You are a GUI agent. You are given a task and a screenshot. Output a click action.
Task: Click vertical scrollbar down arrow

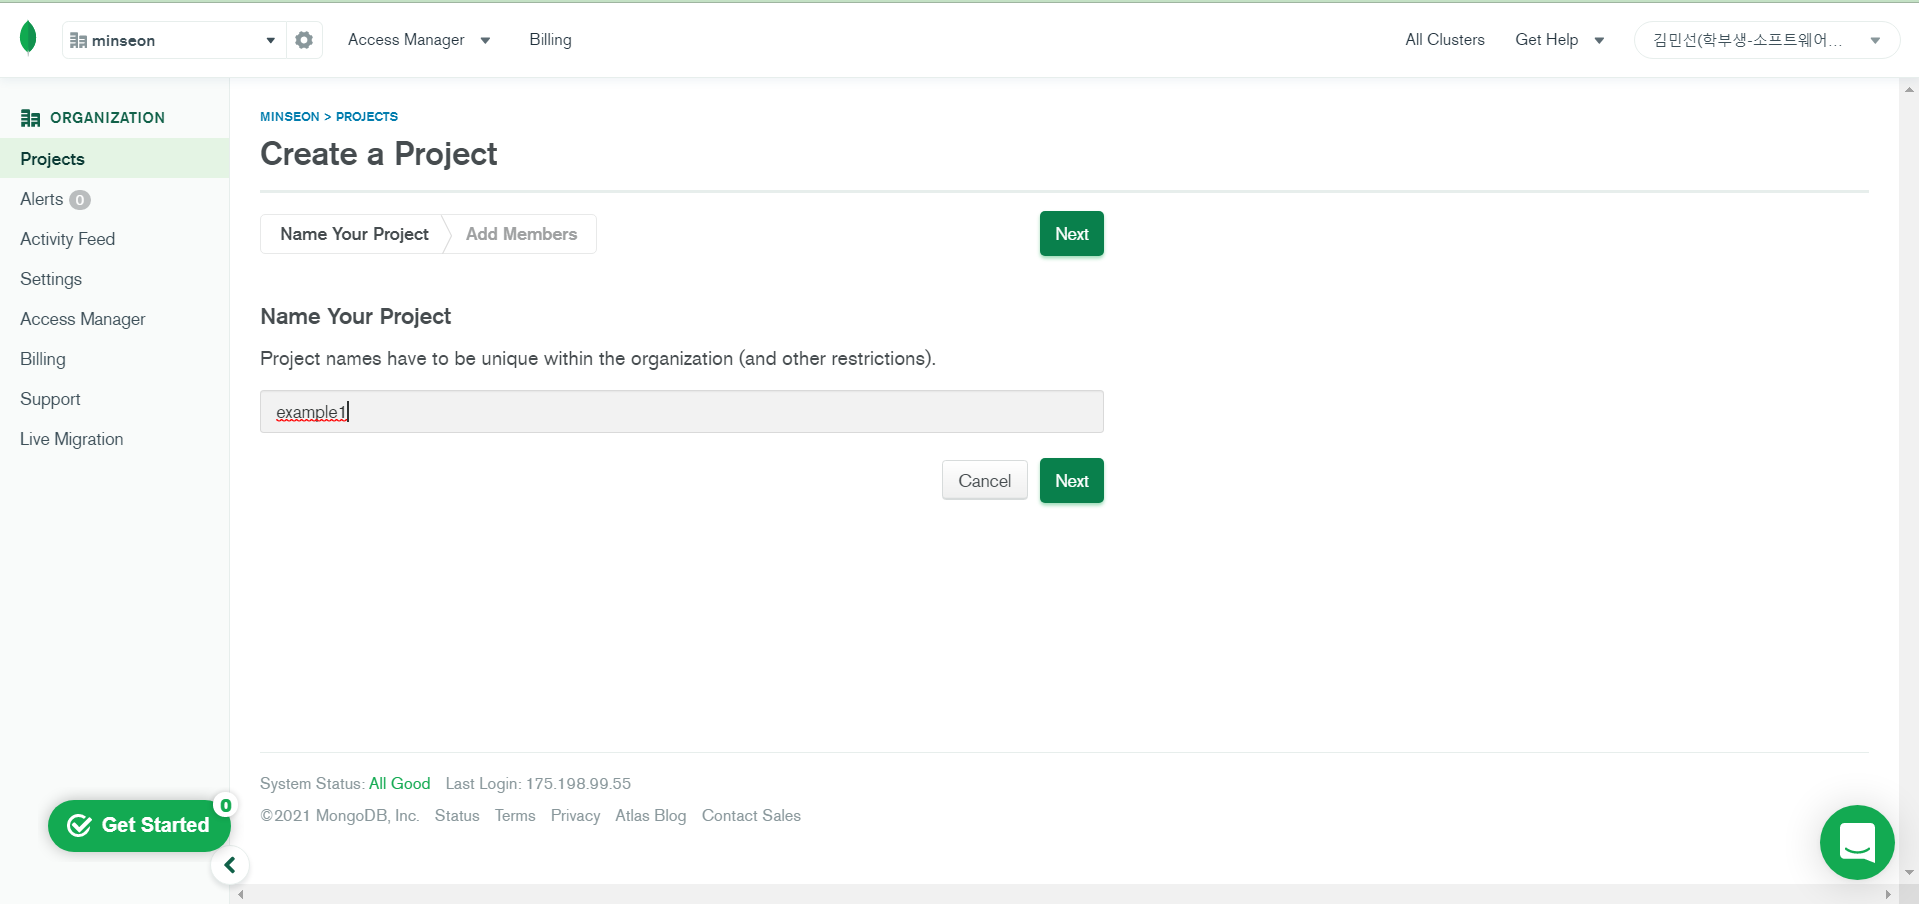1909,873
